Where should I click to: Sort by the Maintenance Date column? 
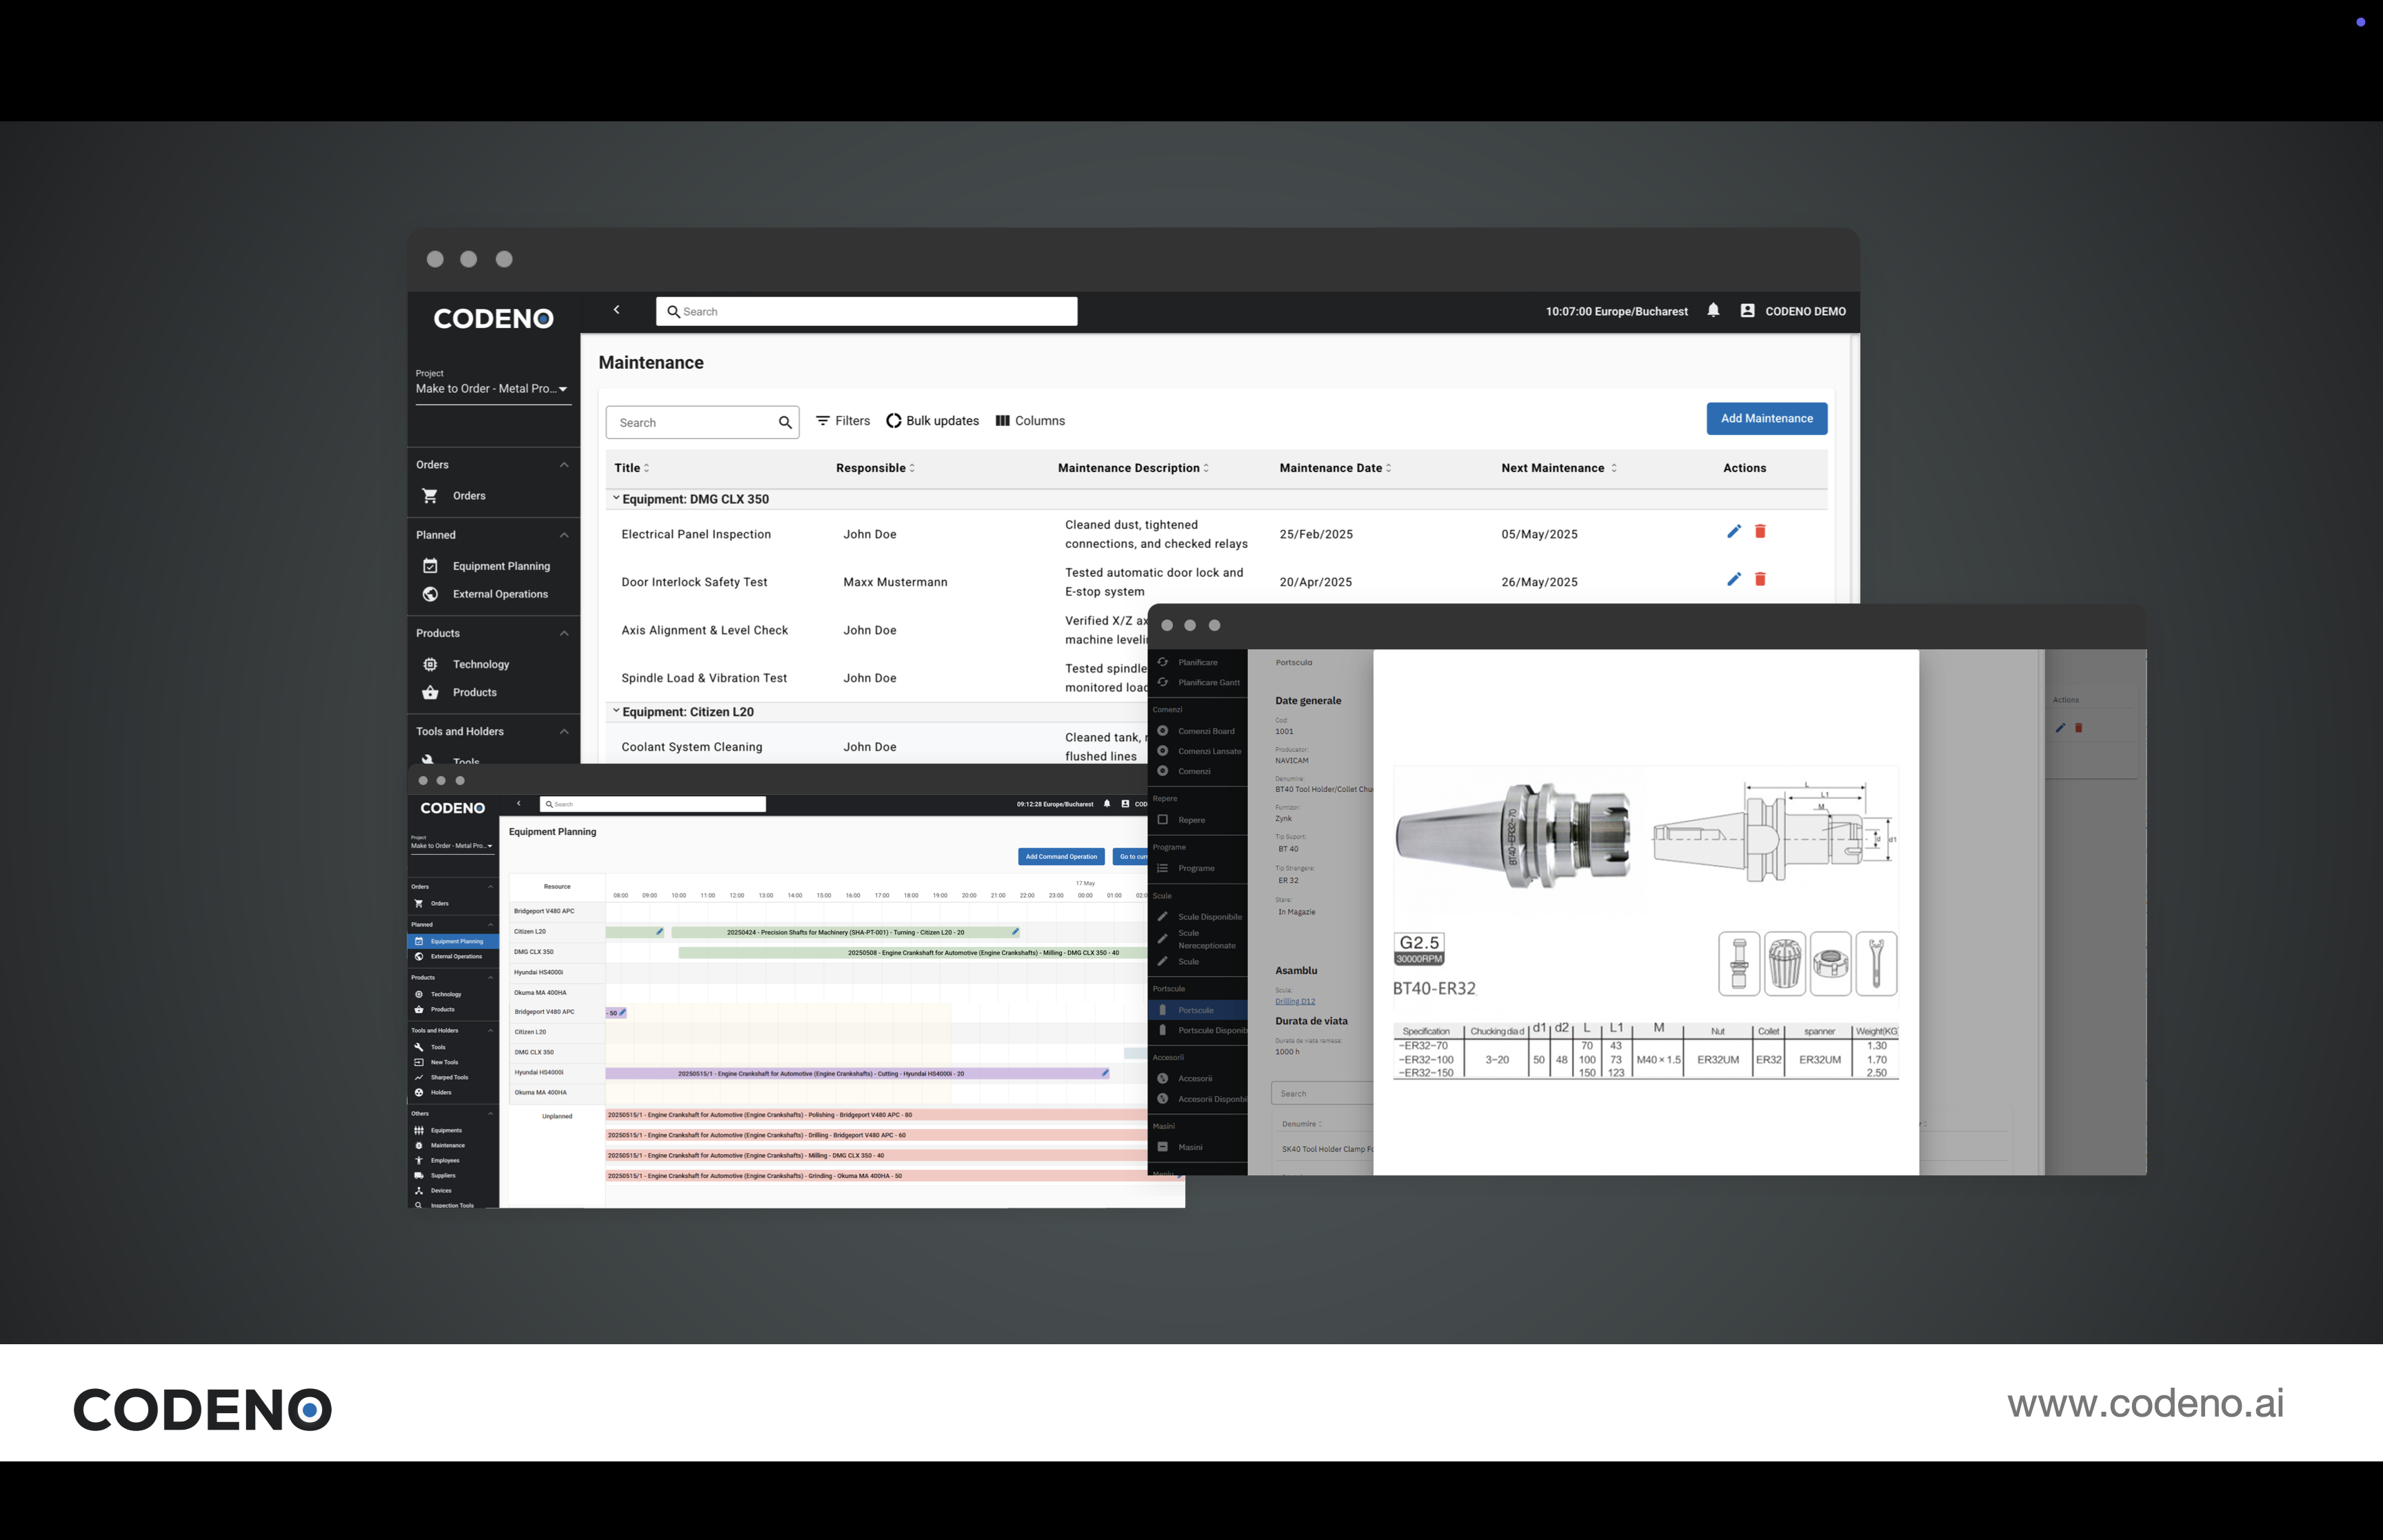click(x=1330, y=468)
